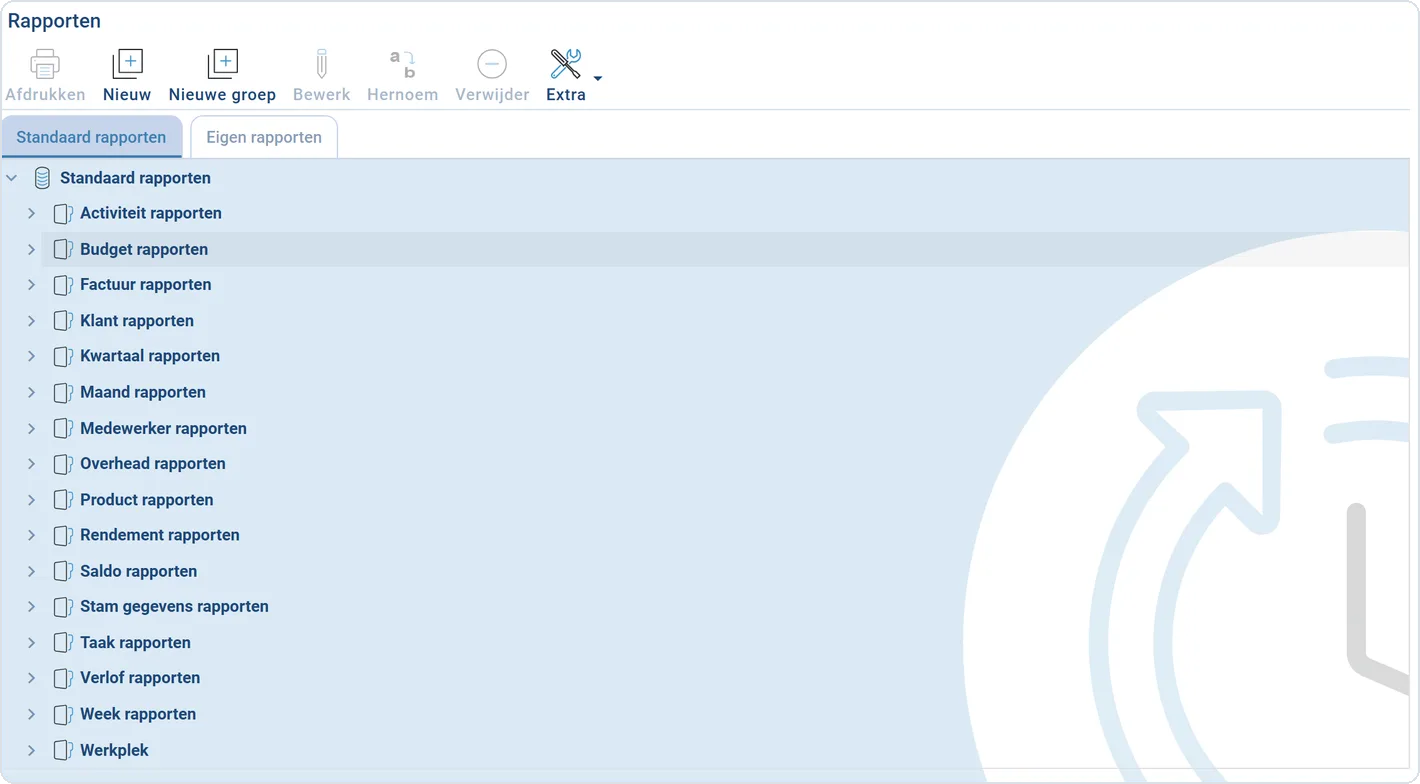The image size is (1420, 784).
Task: Select the Verlof rapporten label
Action: coord(140,678)
